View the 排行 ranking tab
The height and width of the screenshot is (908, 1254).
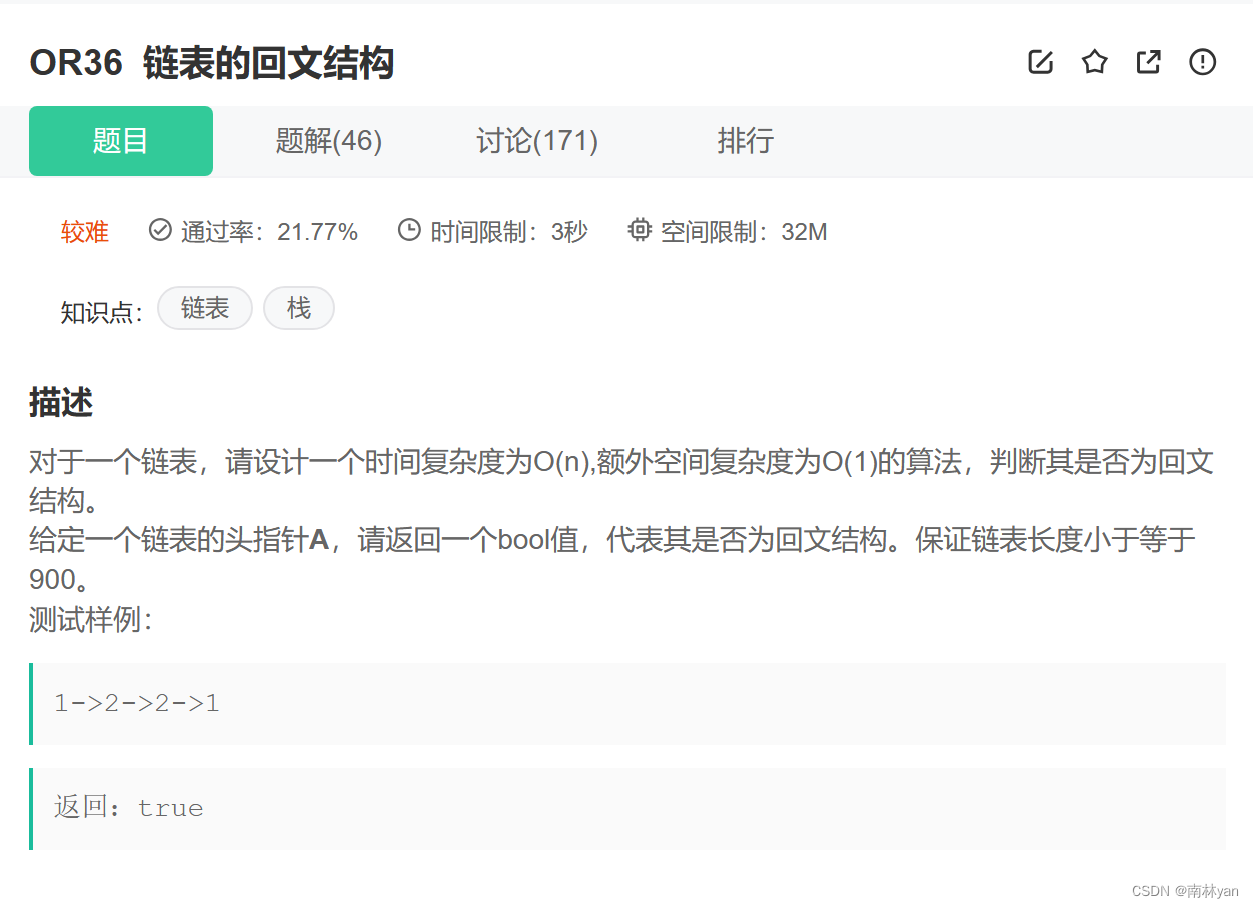745,141
